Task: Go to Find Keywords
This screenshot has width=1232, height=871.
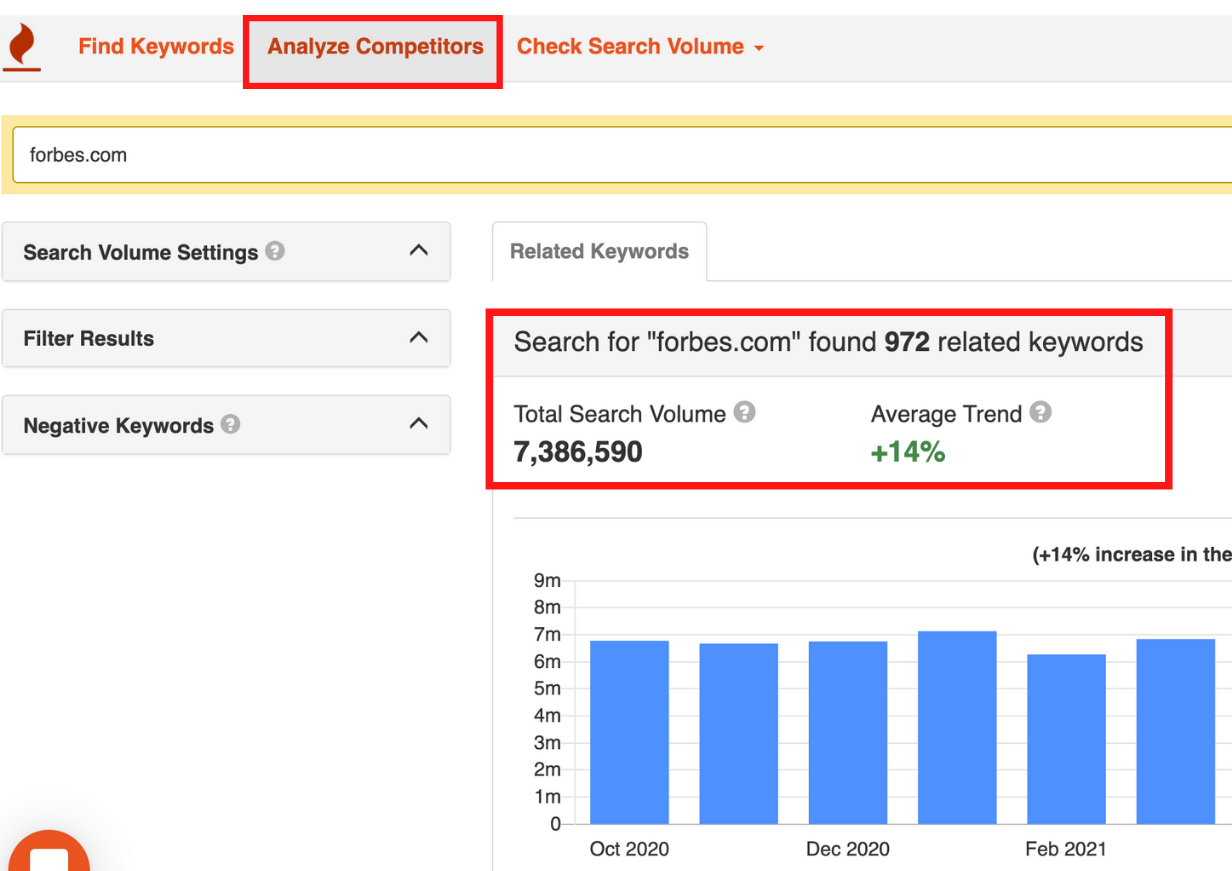Action: coord(156,46)
